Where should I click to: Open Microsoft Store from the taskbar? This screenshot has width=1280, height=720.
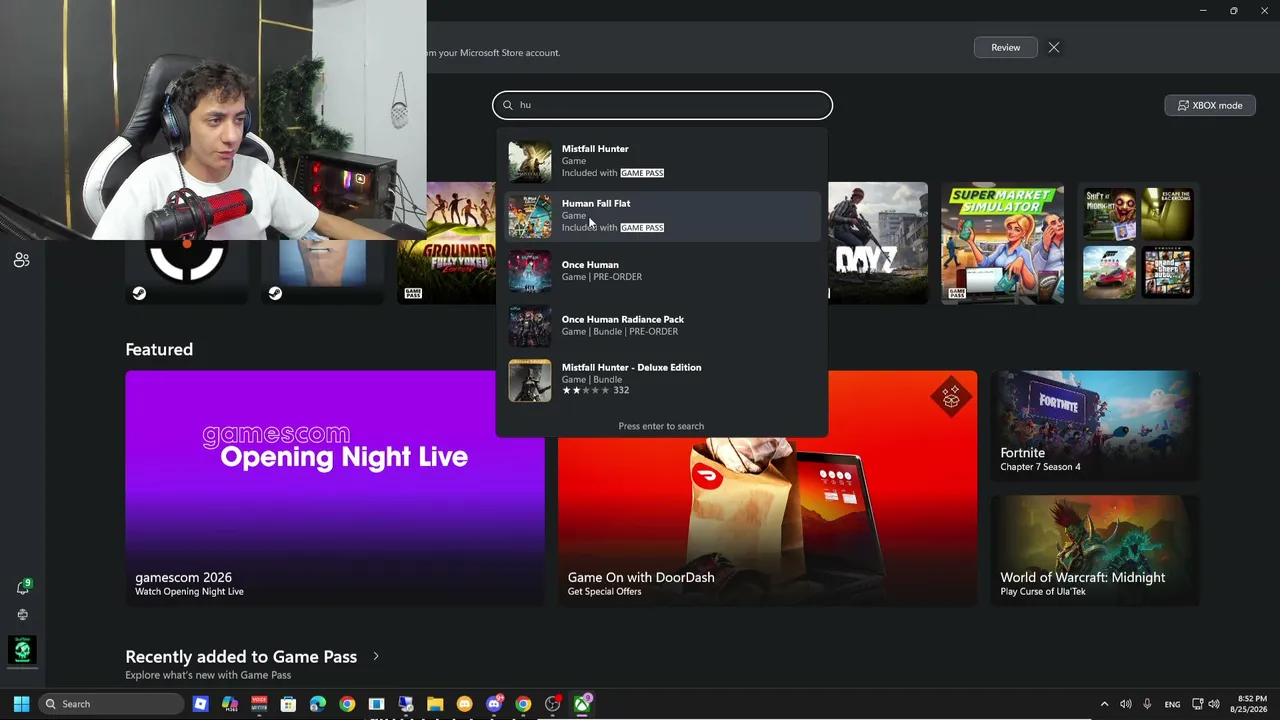288,704
